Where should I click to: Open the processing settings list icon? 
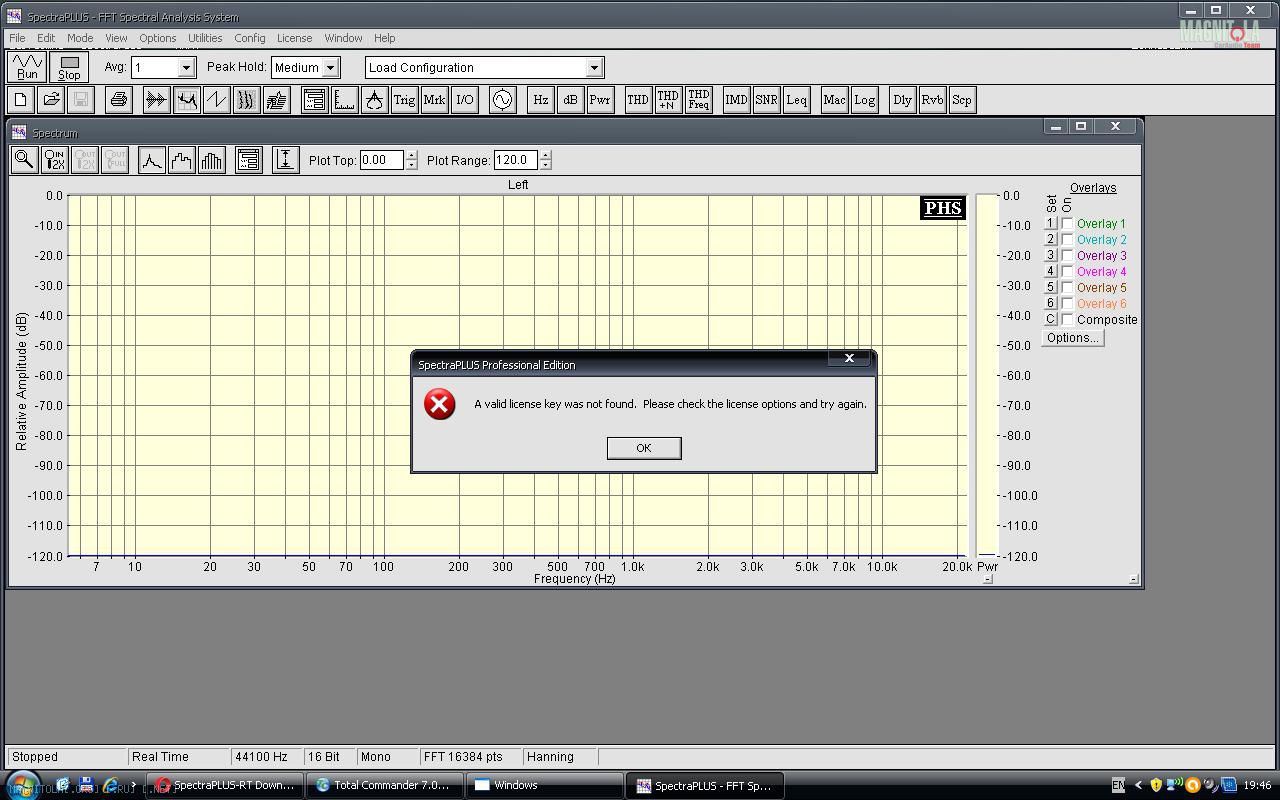(314, 100)
